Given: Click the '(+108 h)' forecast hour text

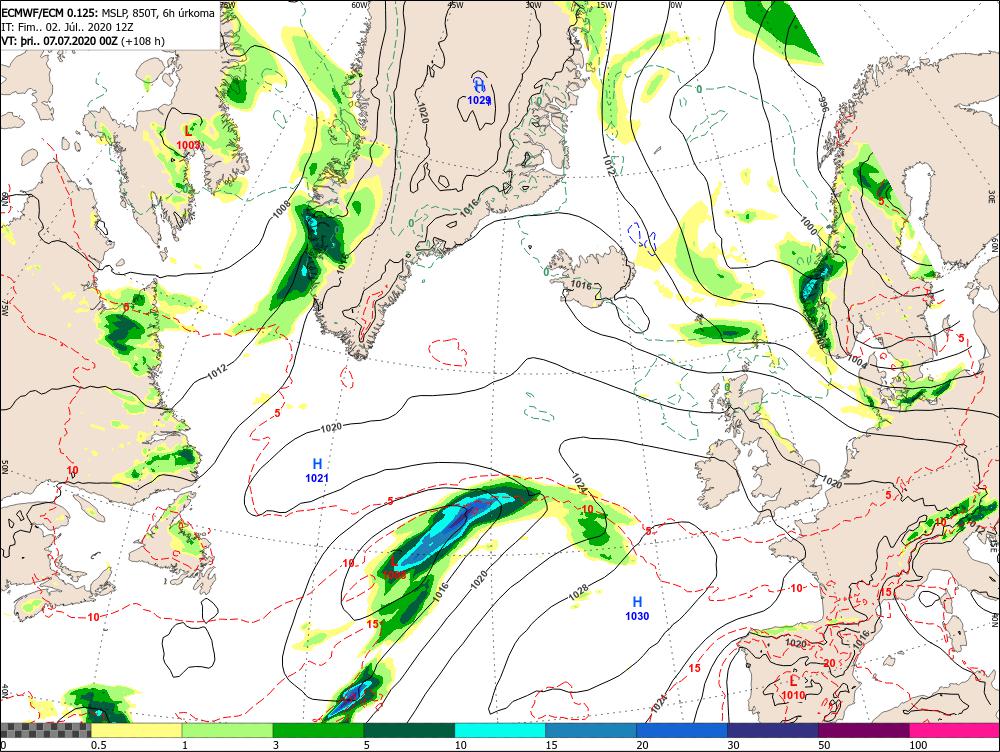Looking at the screenshot, I should pyautogui.click(x=142, y=41).
